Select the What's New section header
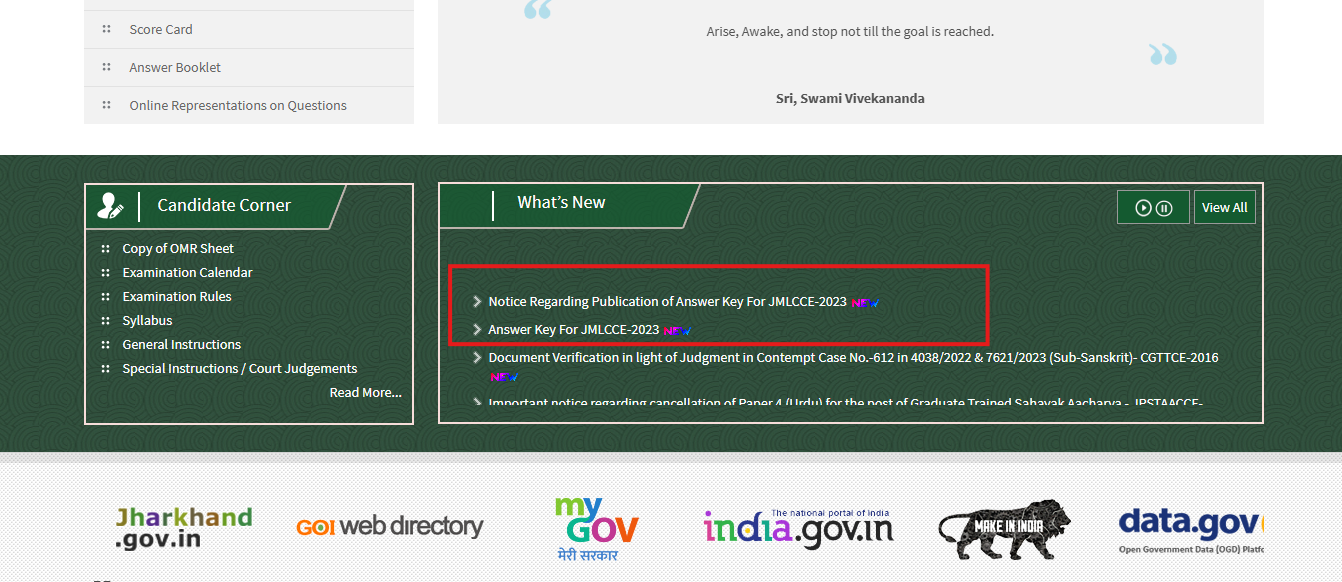Viewport: 1342px width, 582px height. coord(561,201)
